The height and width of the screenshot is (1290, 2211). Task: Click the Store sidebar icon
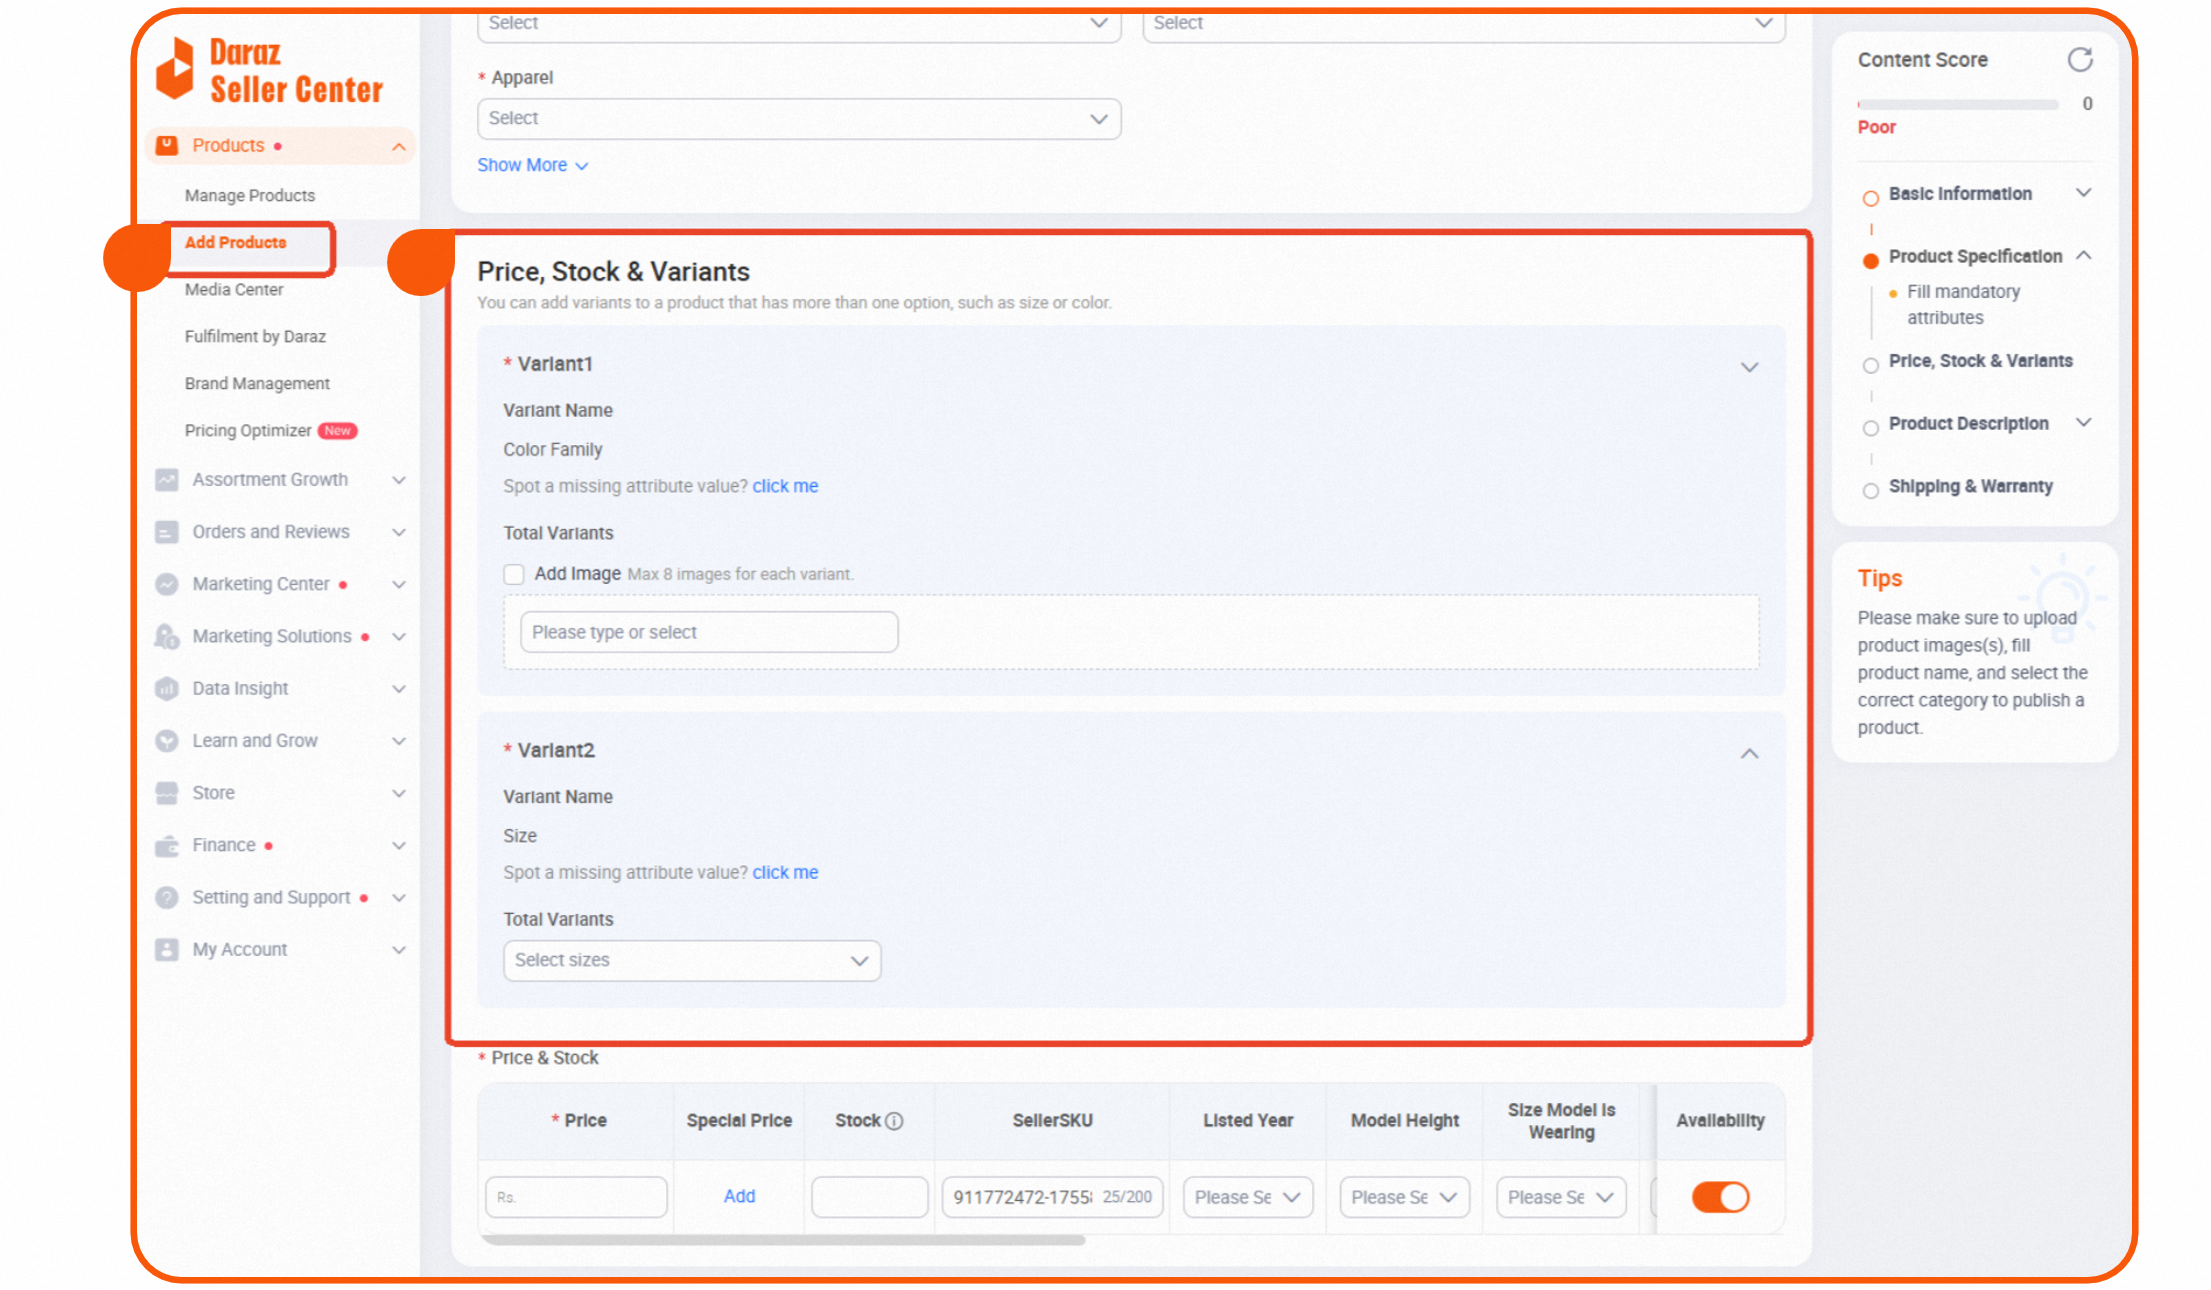(167, 793)
